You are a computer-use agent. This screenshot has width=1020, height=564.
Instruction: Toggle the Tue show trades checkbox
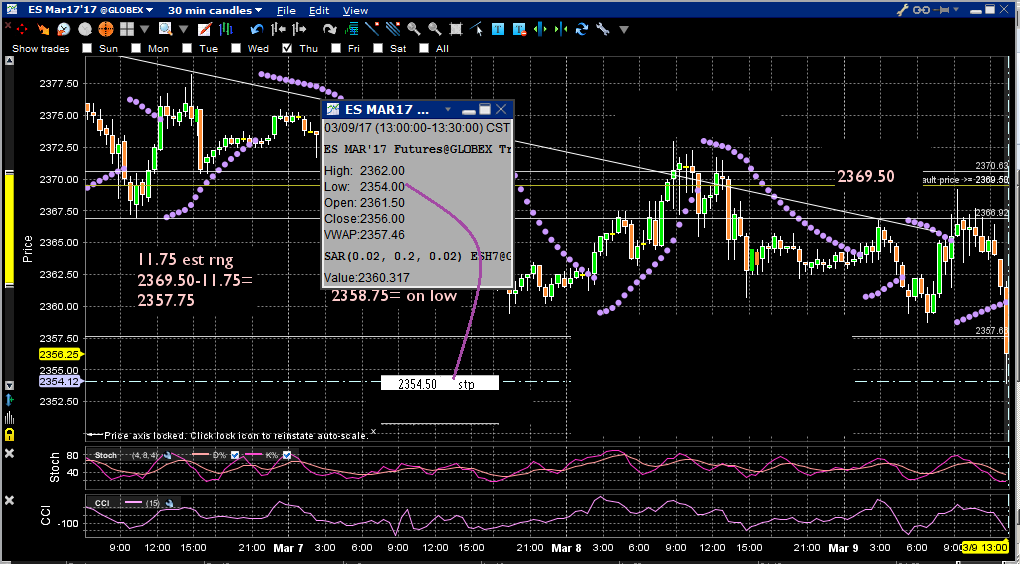pyautogui.click(x=187, y=48)
